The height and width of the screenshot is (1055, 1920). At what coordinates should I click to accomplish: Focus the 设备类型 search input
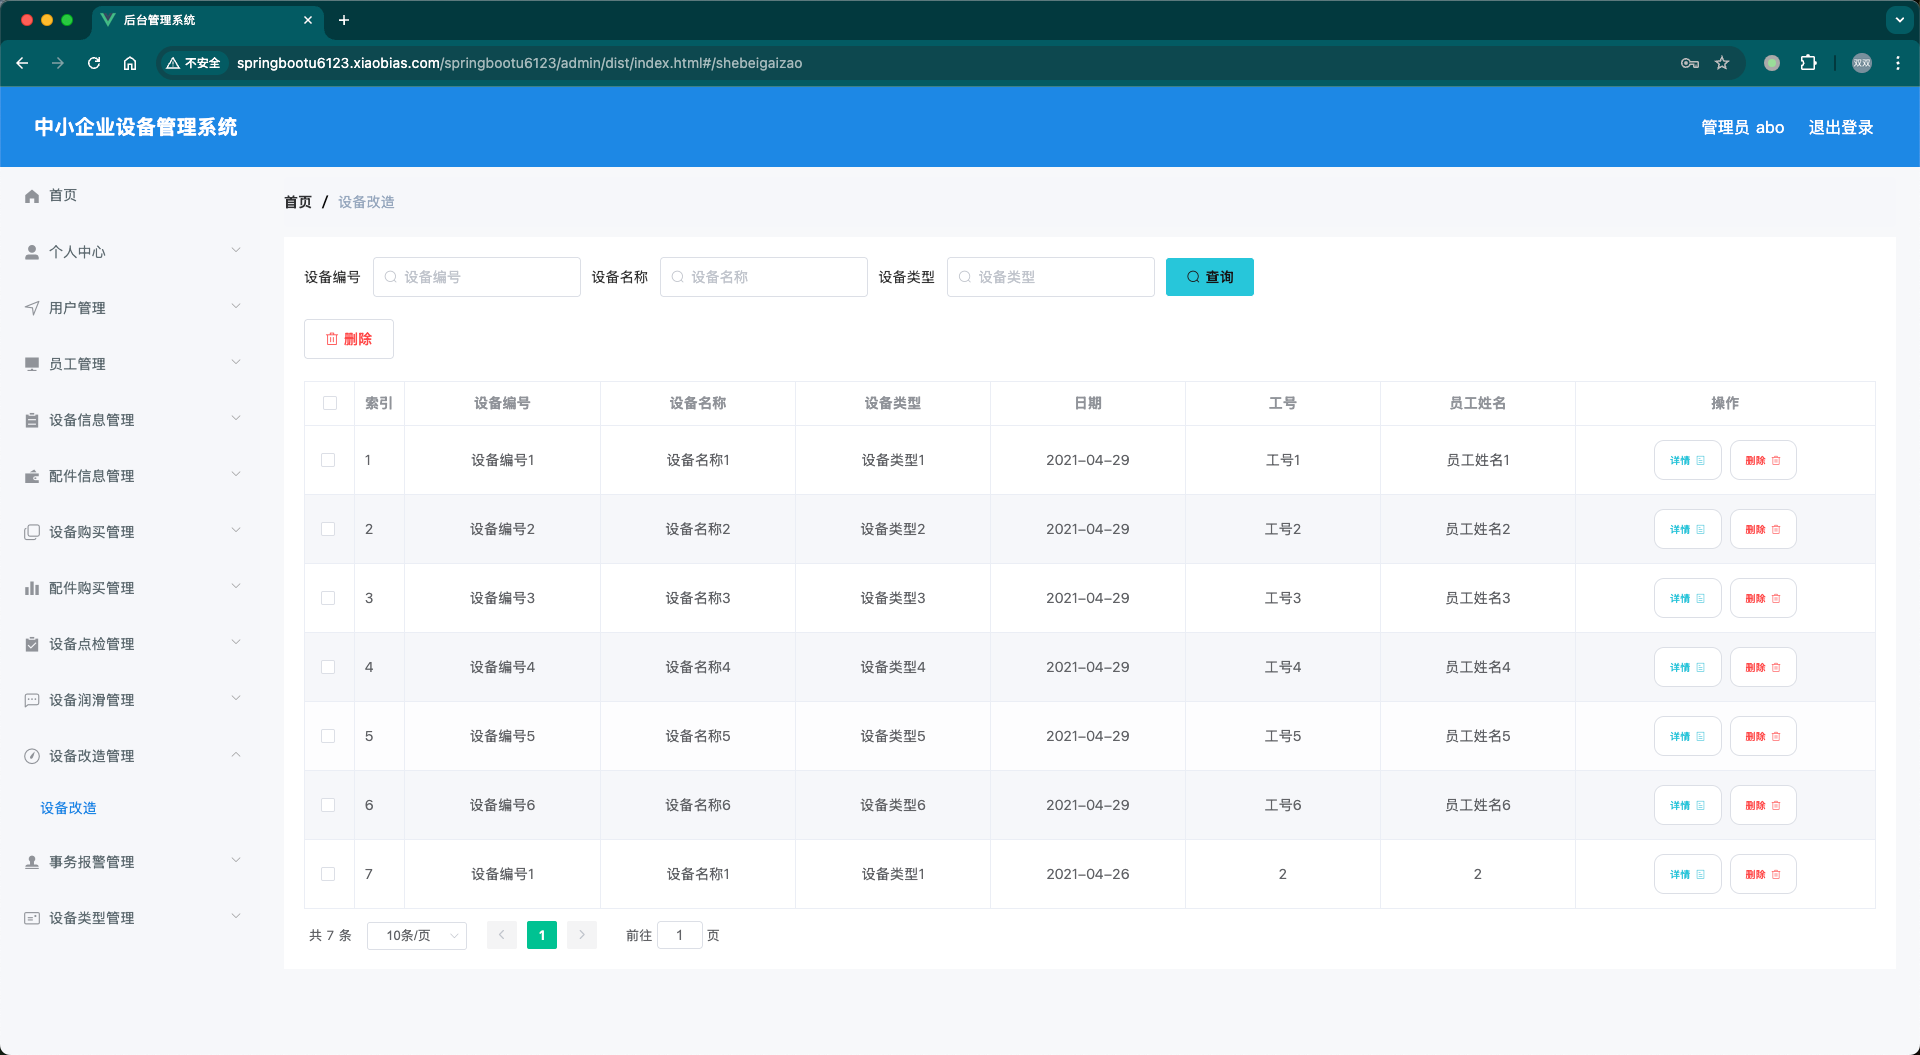(1051, 277)
